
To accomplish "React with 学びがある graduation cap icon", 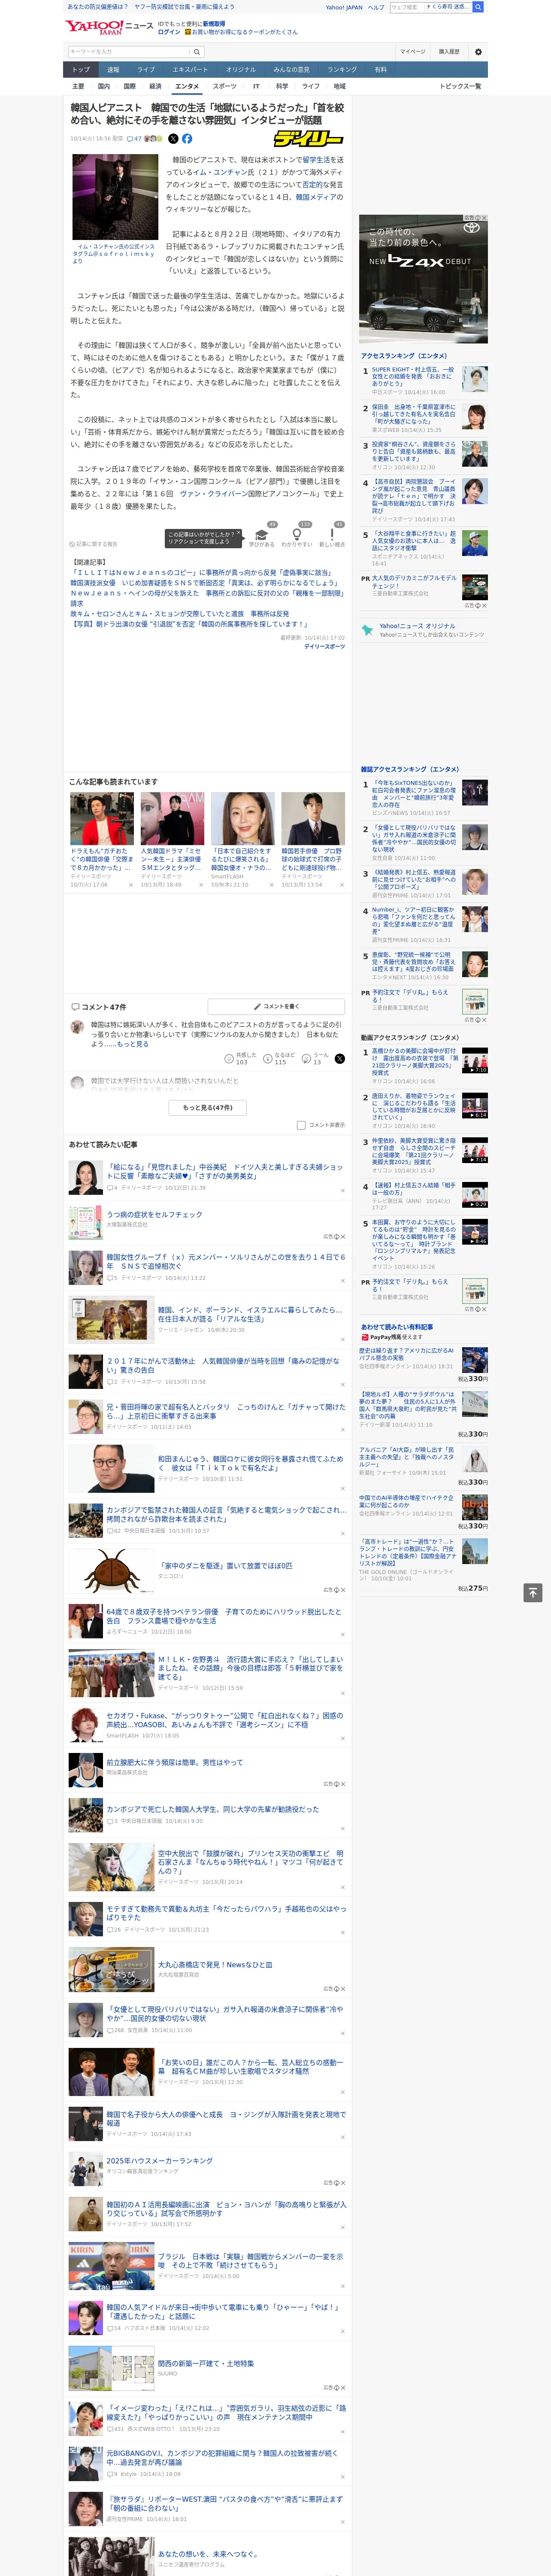I will tap(262, 534).
